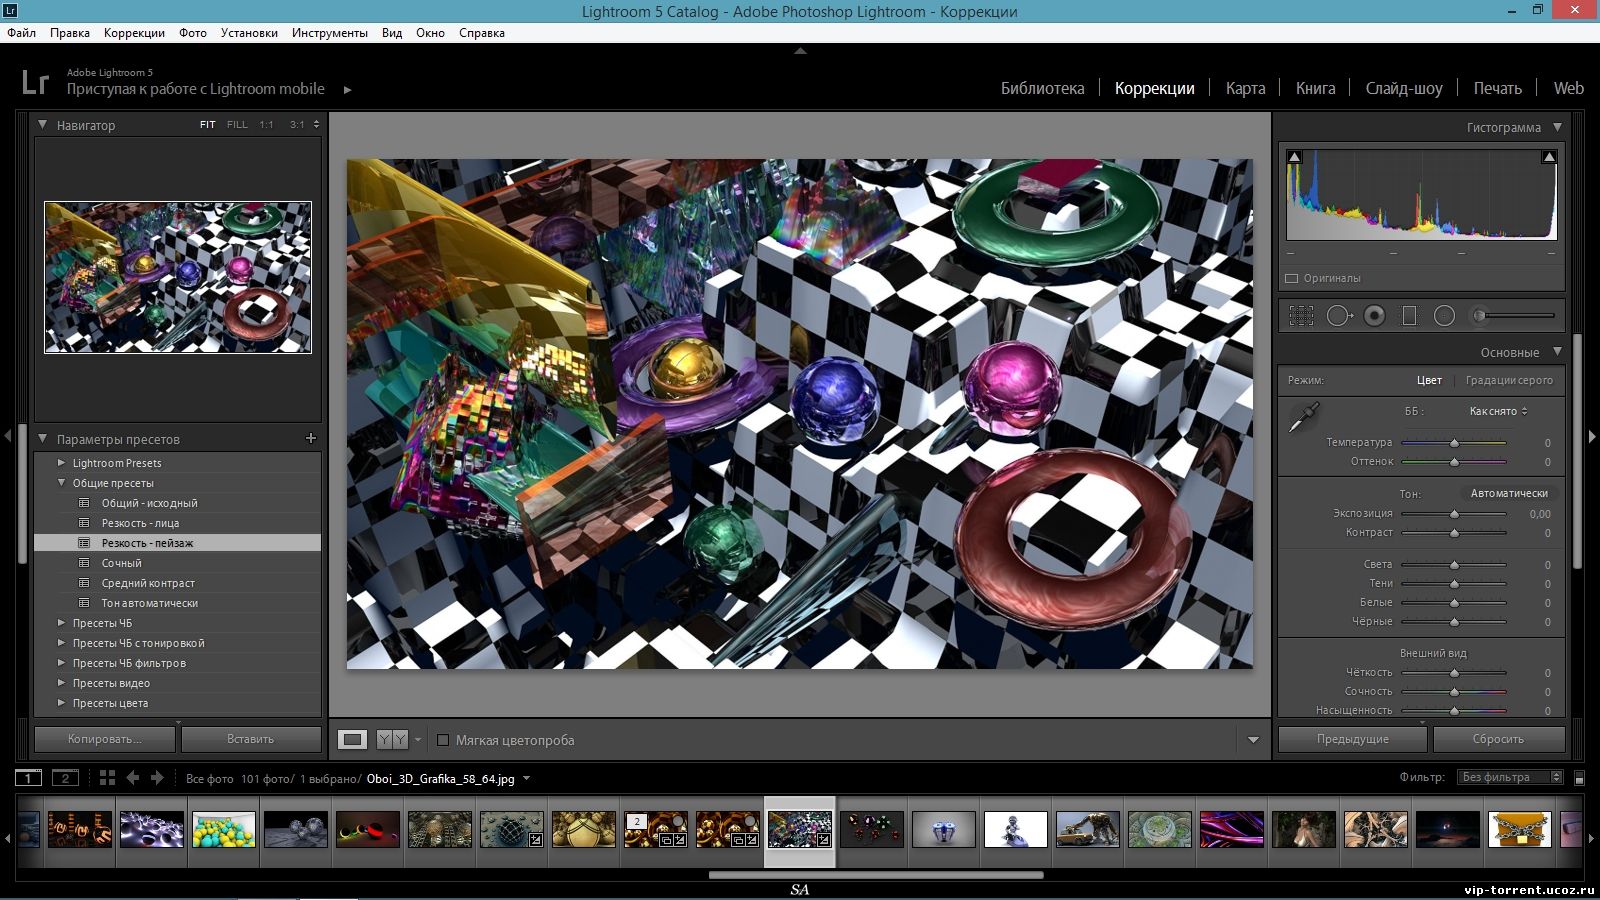The image size is (1600, 900).
Task: Open grid view from filmstrip bar
Action: 107,778
